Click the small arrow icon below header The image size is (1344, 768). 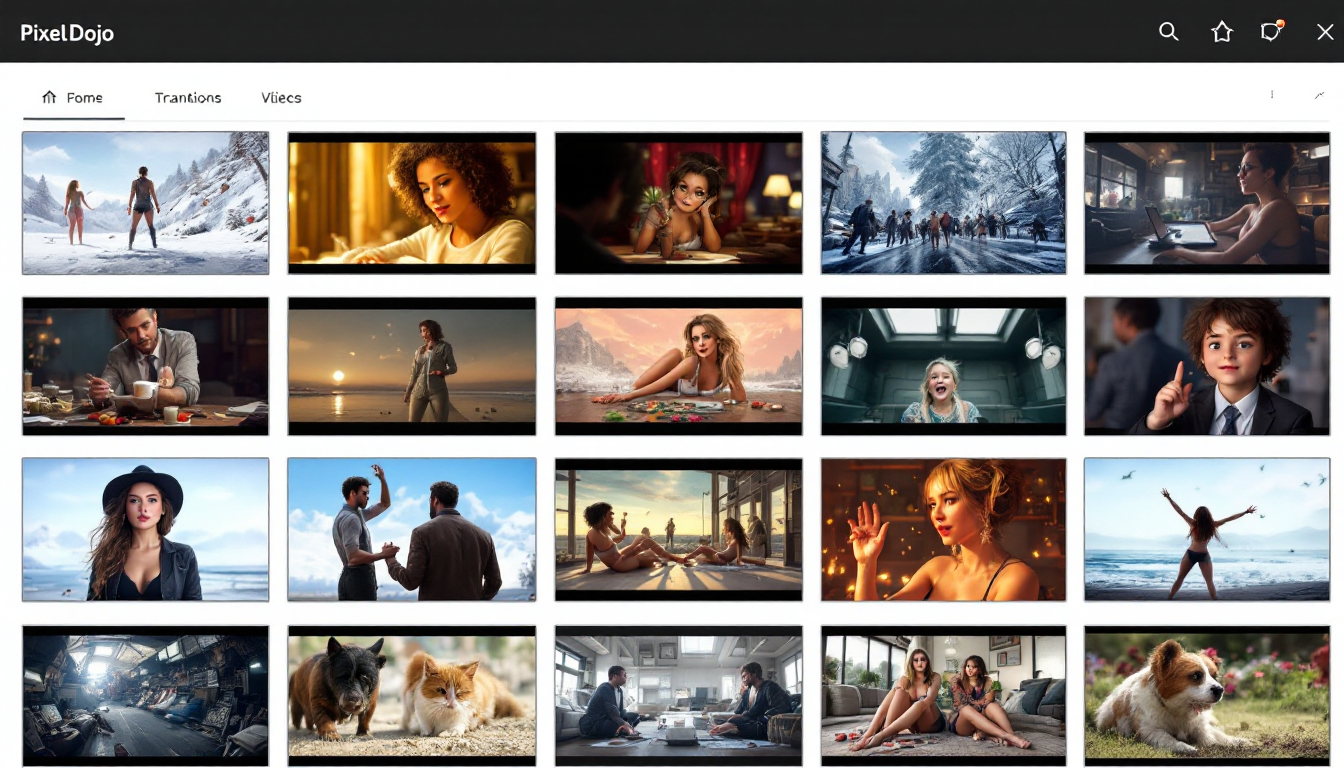(x=1319, y=95)
